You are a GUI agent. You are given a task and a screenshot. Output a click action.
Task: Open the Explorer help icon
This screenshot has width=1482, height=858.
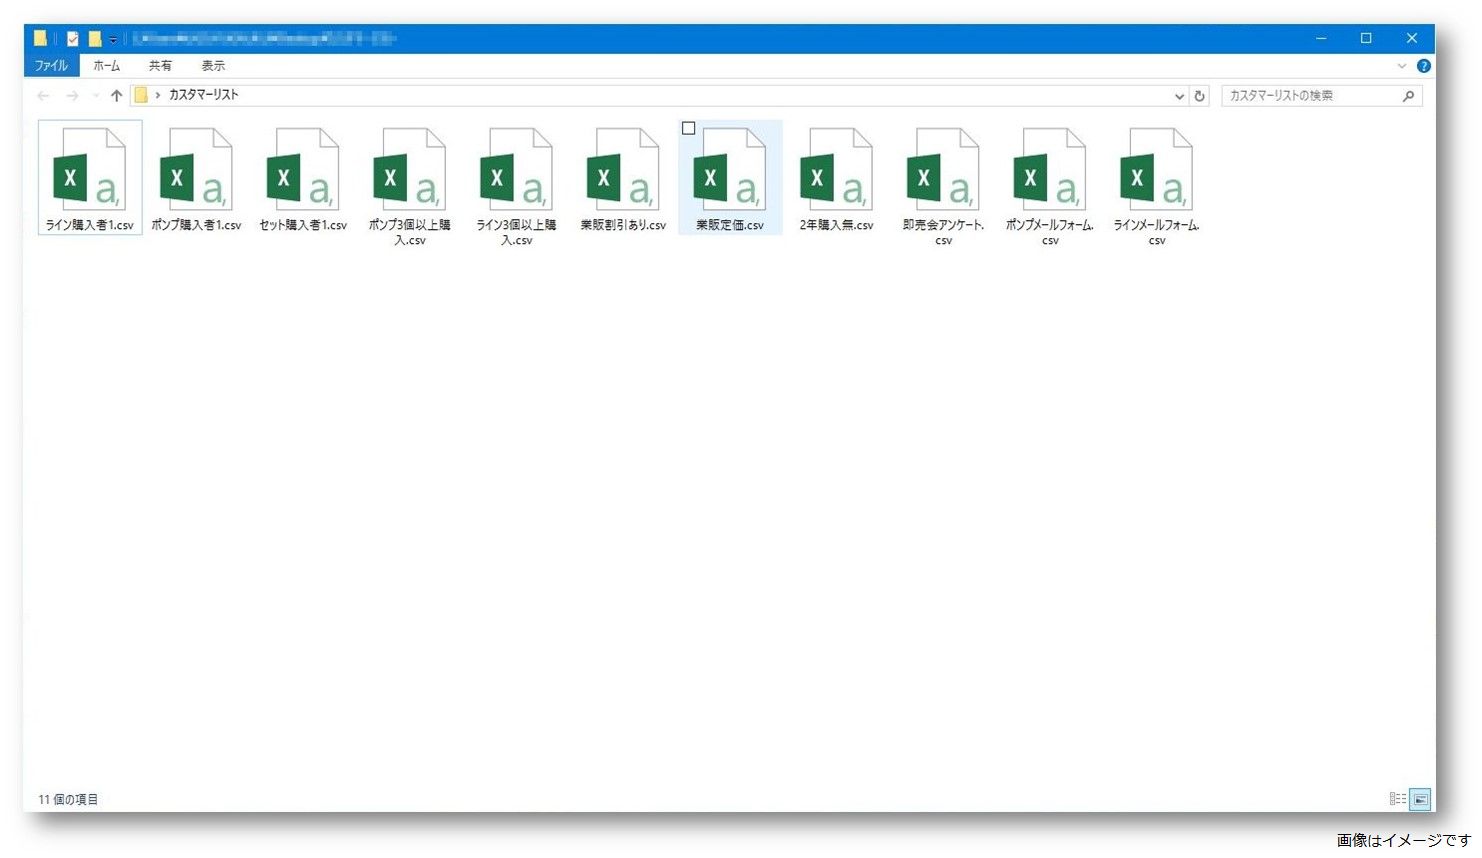click(1424, 66)
